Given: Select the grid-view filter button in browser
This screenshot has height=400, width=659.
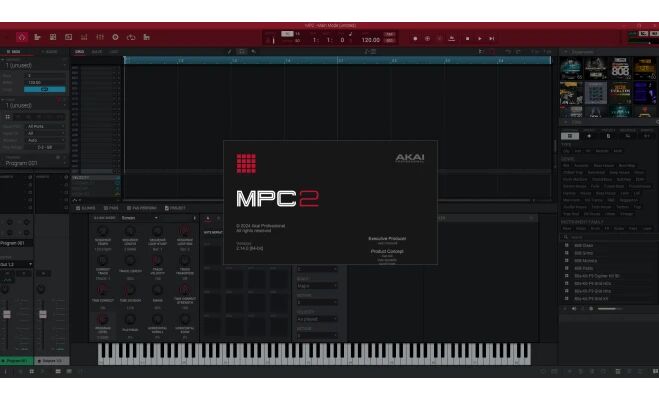Looking at the screenshot, I should 570,136.
